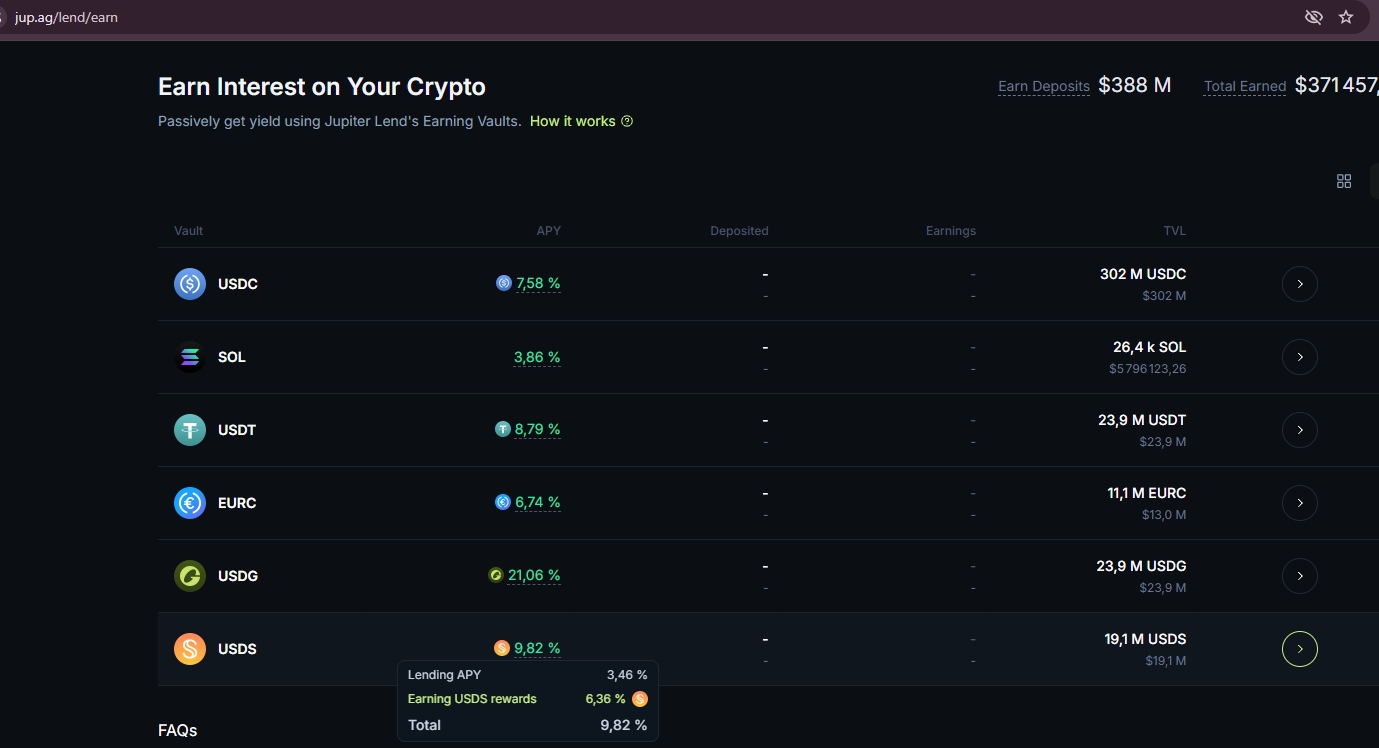Image resolution: width=1379 pixels, height=748 pixels.
Task: Select the USDT vault name
Action: (237, 430)
